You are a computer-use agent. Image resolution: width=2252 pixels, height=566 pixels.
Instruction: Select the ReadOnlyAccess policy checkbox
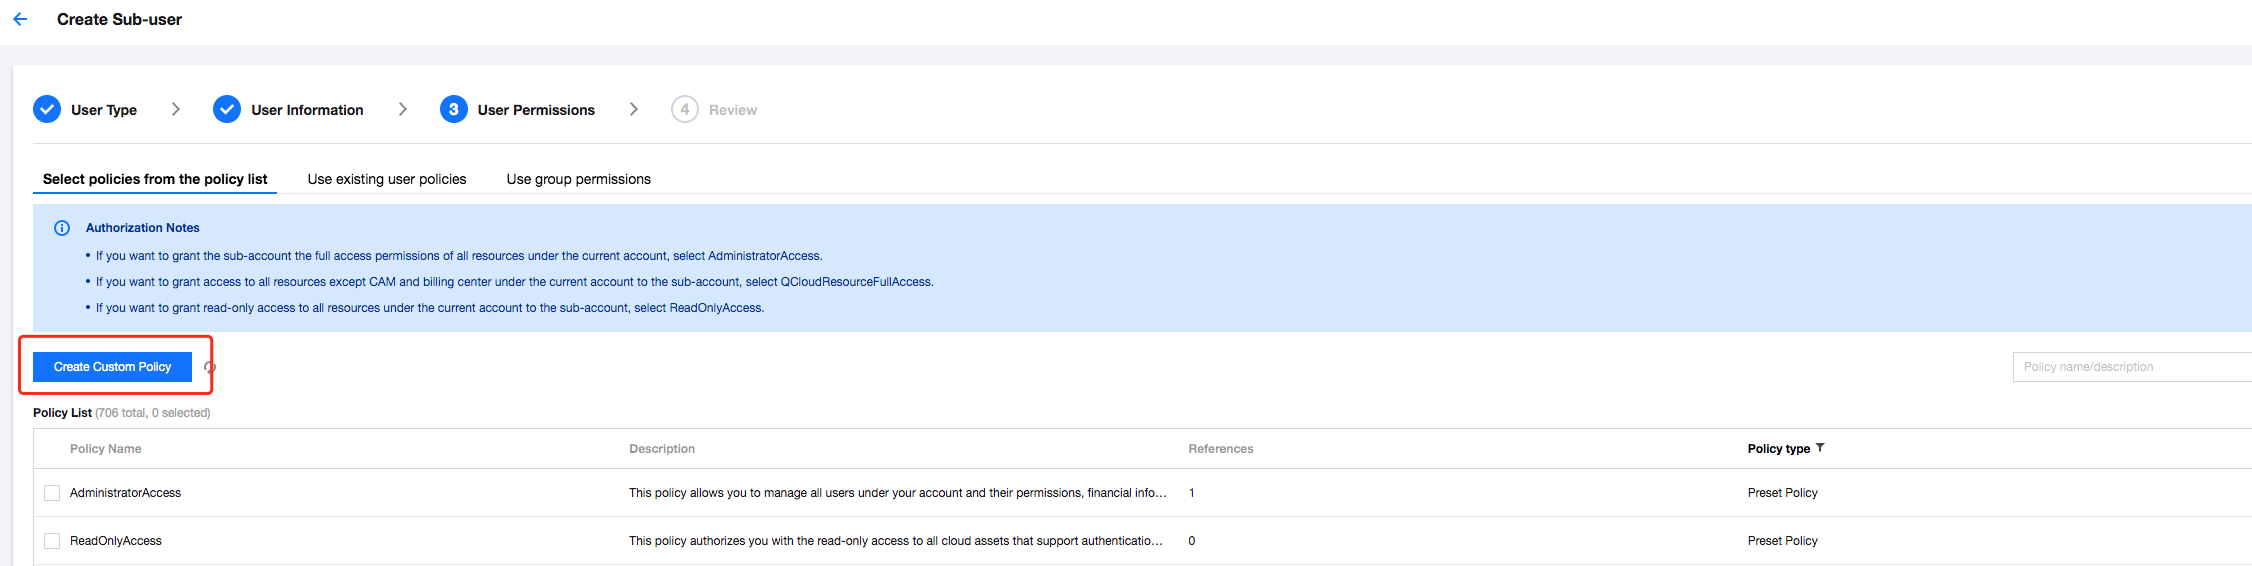click(52, 541)
